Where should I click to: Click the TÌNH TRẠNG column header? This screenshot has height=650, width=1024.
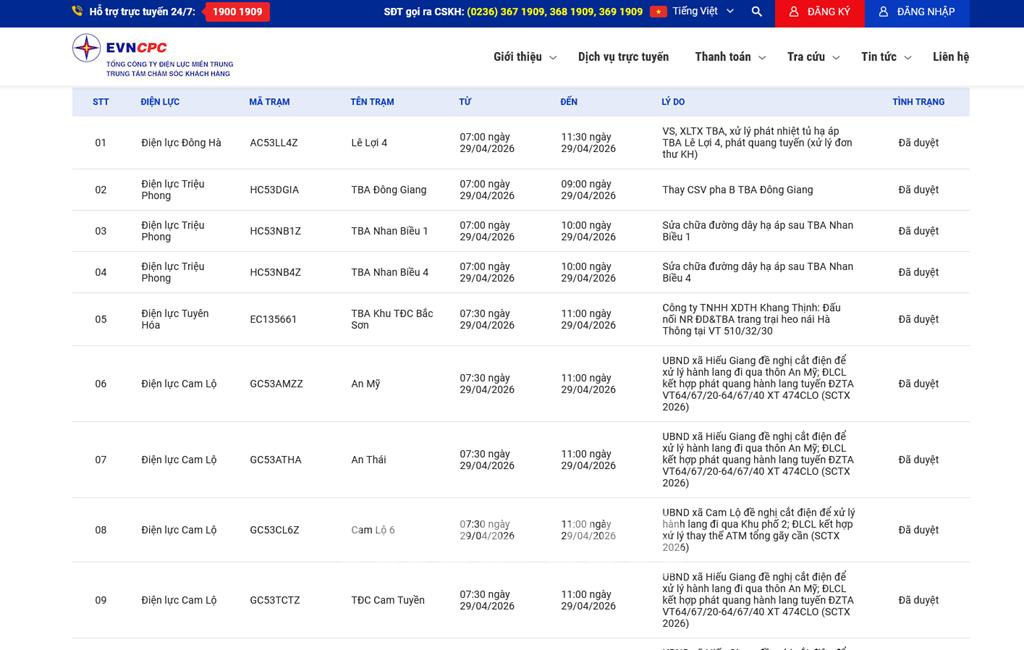point(918,102)
